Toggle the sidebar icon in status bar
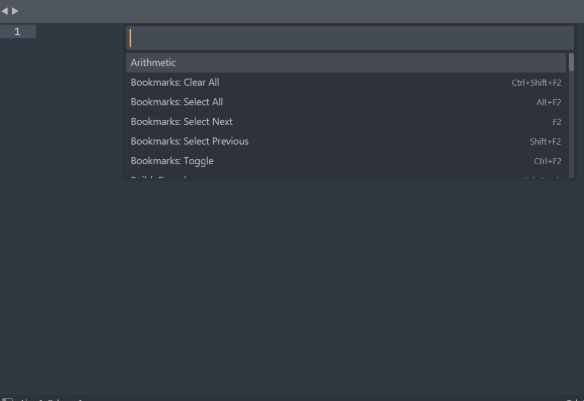 click(7, 399)
